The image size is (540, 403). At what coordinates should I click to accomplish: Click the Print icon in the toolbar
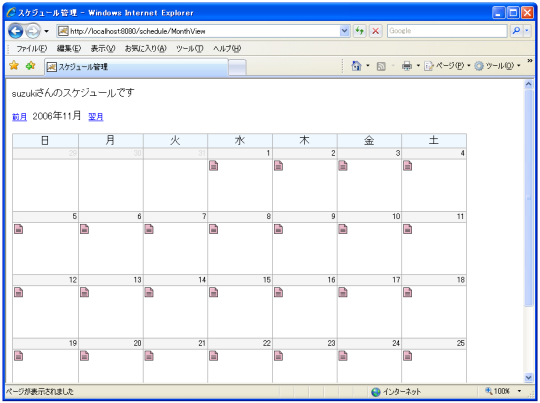(x=407, y=65)
